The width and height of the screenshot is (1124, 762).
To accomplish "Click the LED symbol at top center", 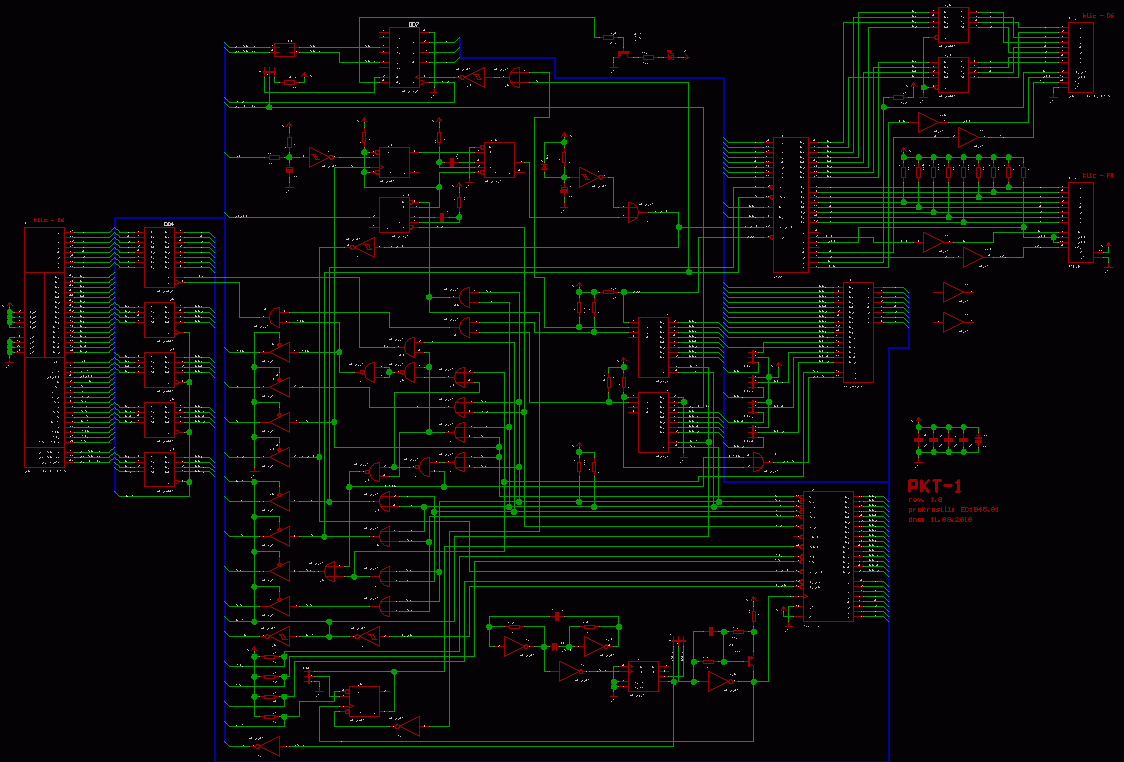I will 670,56.
